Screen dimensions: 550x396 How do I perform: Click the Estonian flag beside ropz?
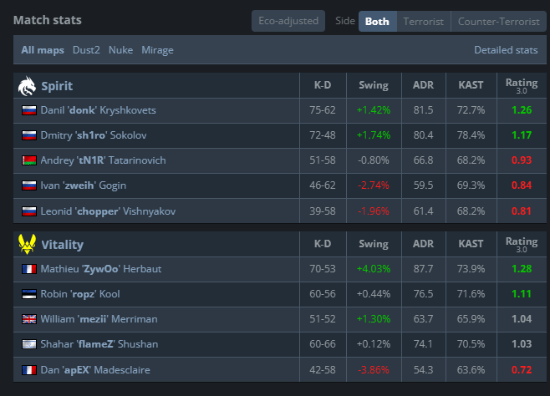pos(29,294)
